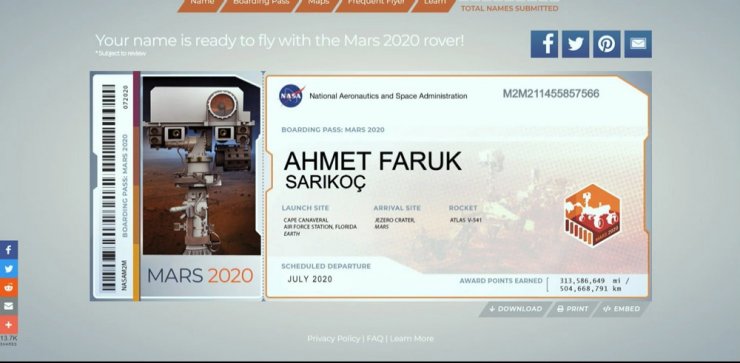Open the Privacy Policy link
This screenshot has width=740, height=363.
[333, 338]
